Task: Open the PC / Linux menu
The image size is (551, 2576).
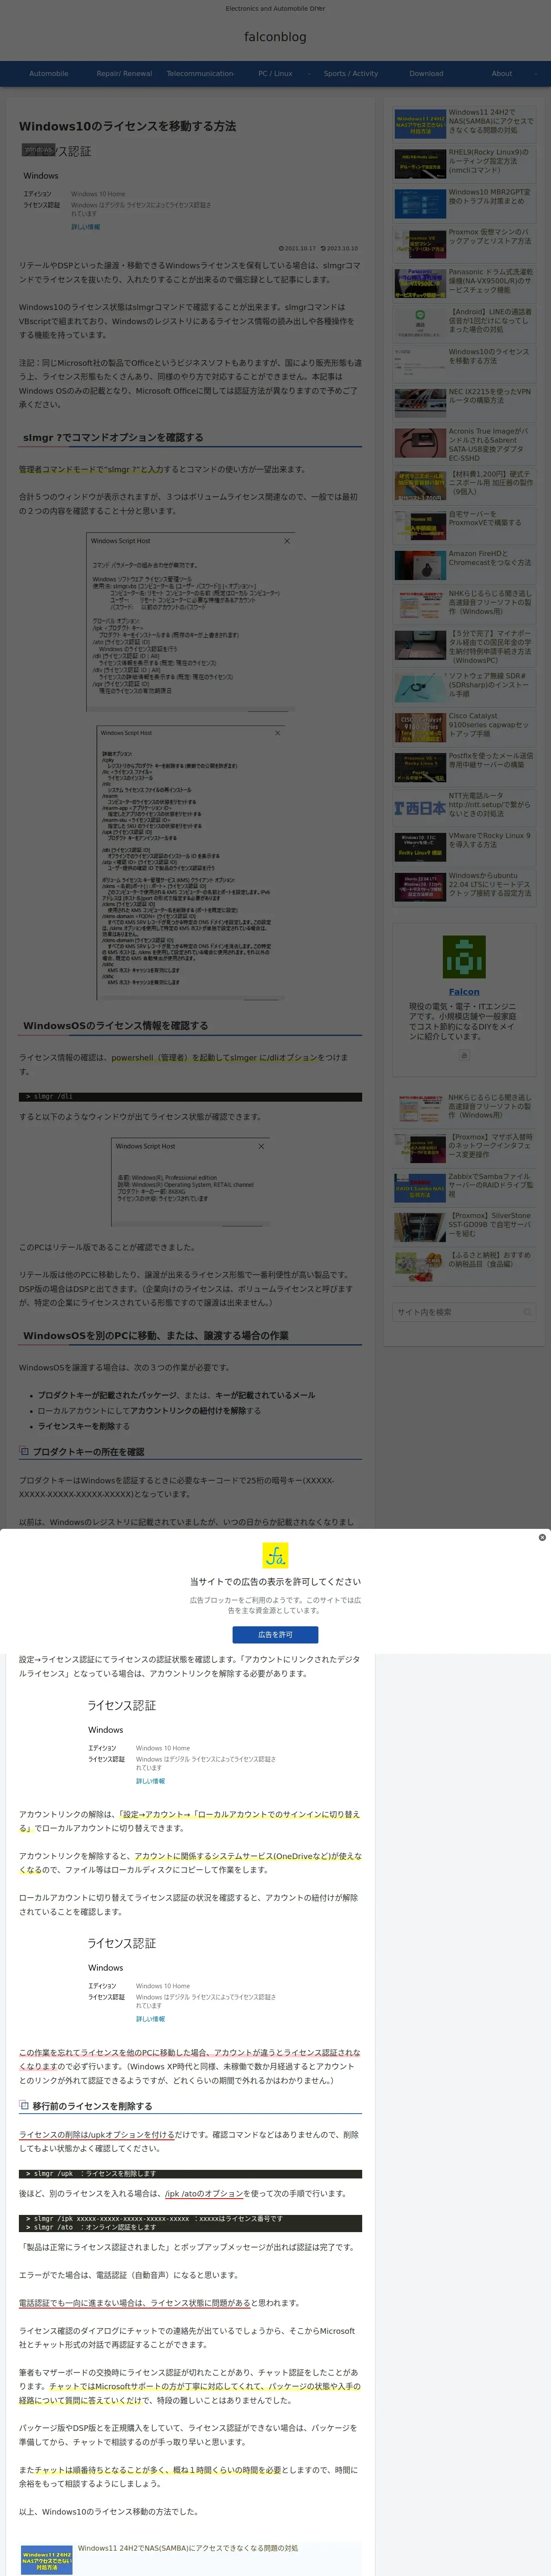Action: tap(275, 73)
